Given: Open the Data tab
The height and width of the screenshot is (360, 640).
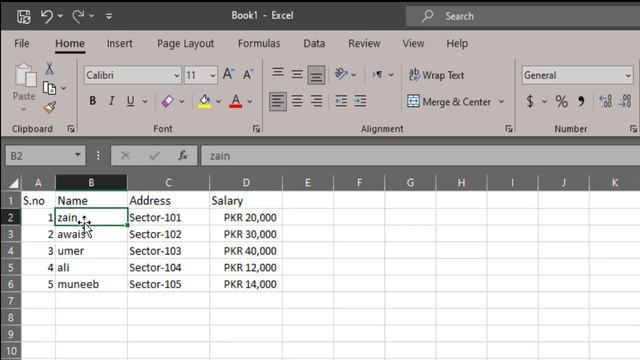Looking at the screenshot, I should click(x=314, y=43).
